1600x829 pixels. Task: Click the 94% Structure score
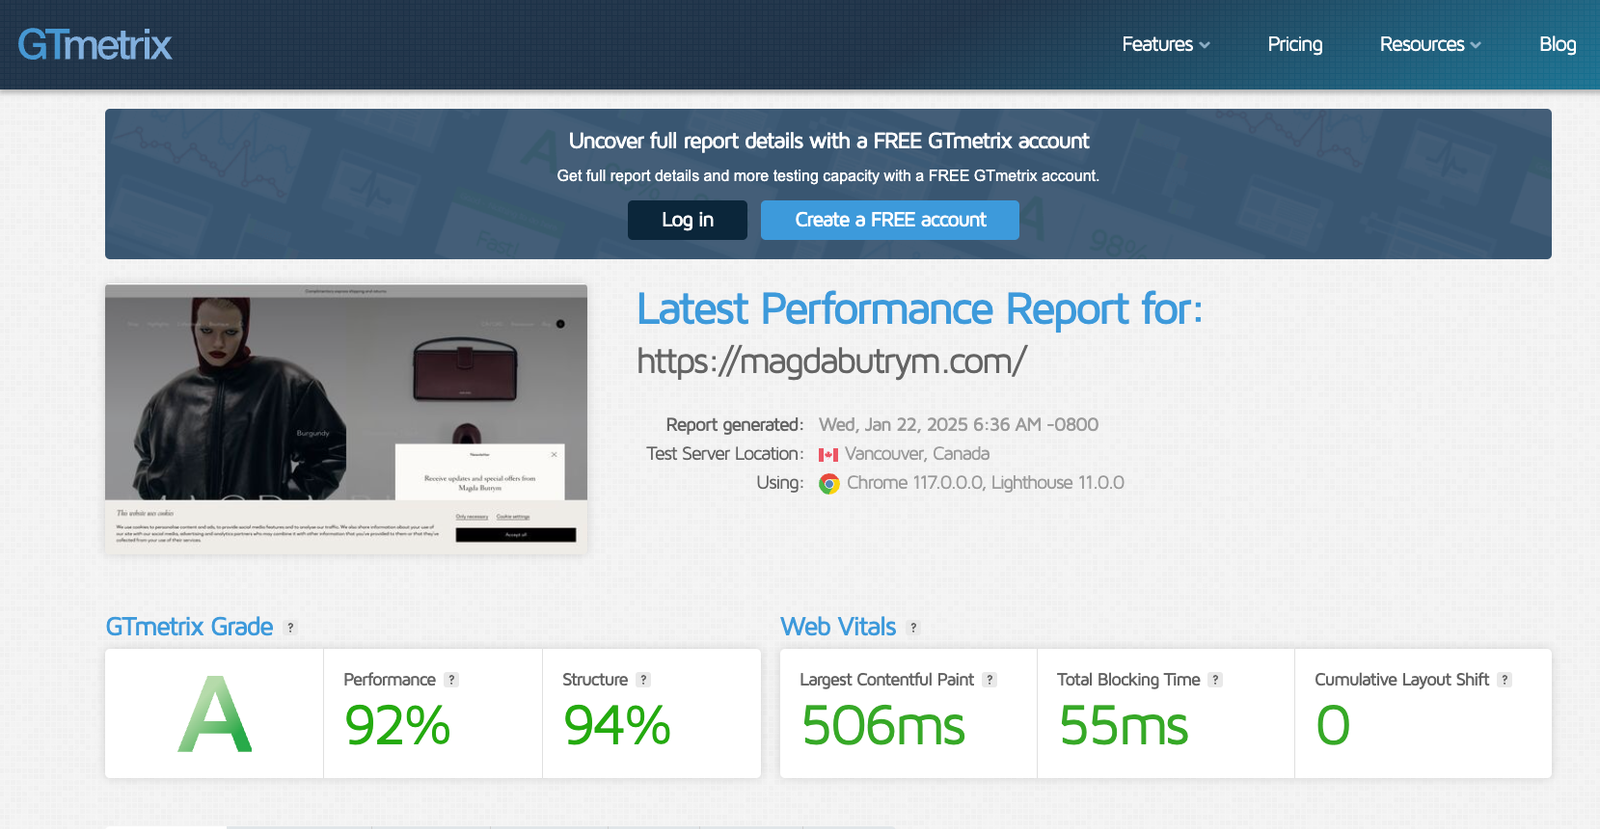coord(617,725)
